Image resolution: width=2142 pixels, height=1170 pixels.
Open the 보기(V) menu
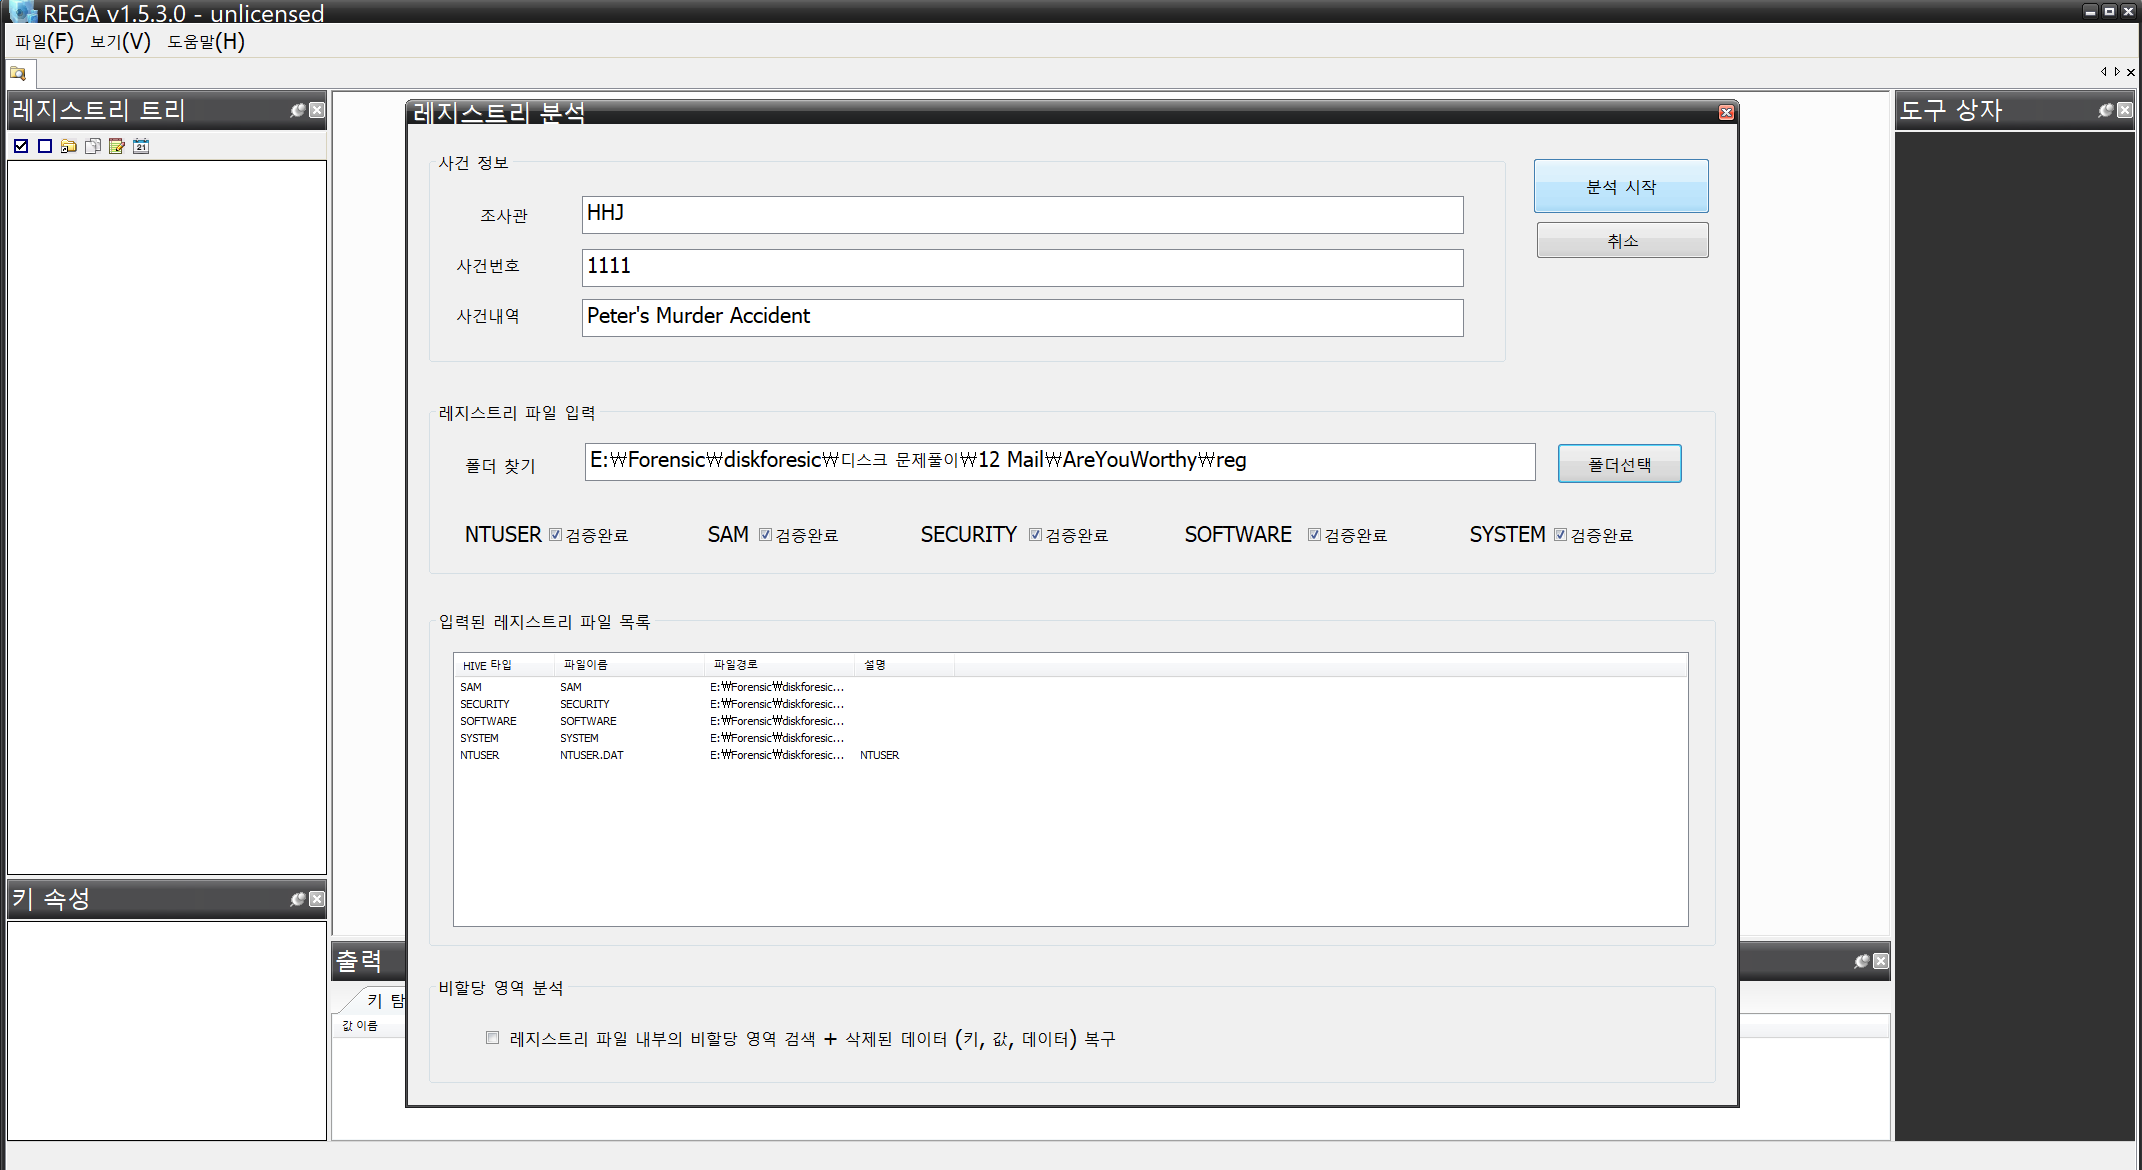point(120,42)
